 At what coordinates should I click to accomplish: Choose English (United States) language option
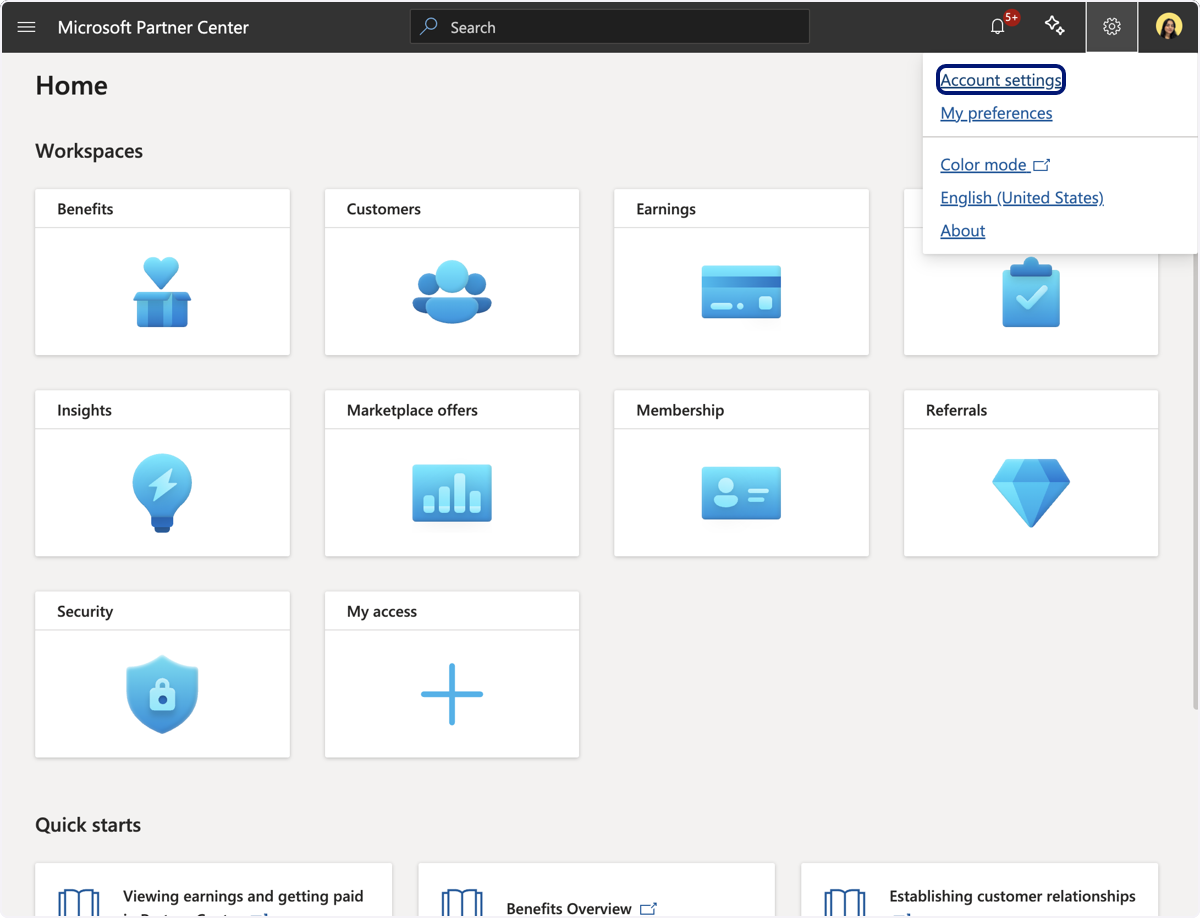click(x=1022, y=198)
